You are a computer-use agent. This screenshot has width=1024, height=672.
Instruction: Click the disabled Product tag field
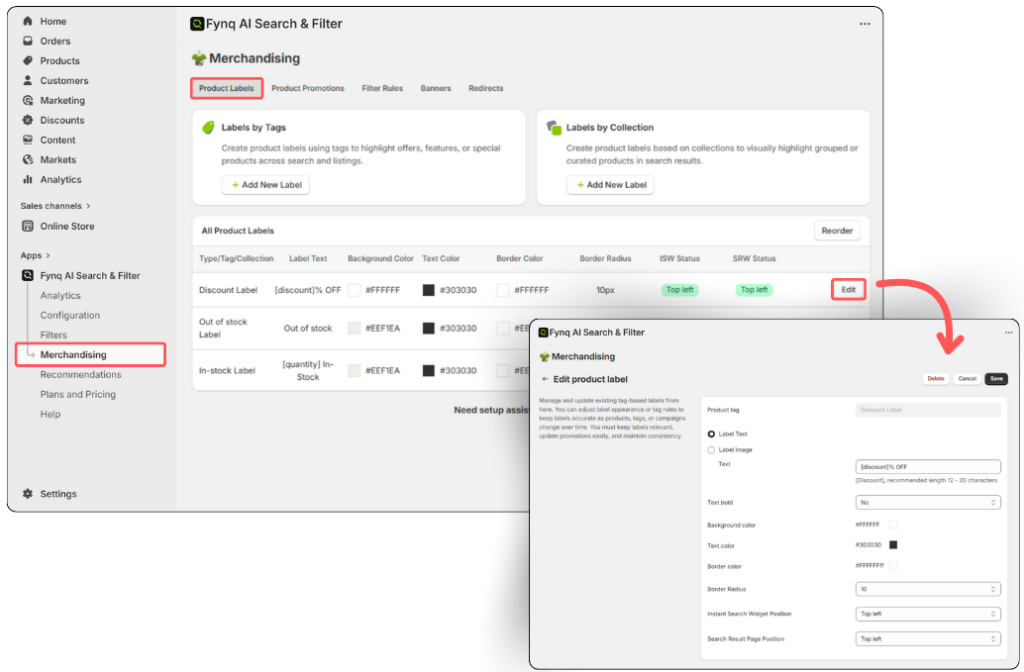(928, 410)
